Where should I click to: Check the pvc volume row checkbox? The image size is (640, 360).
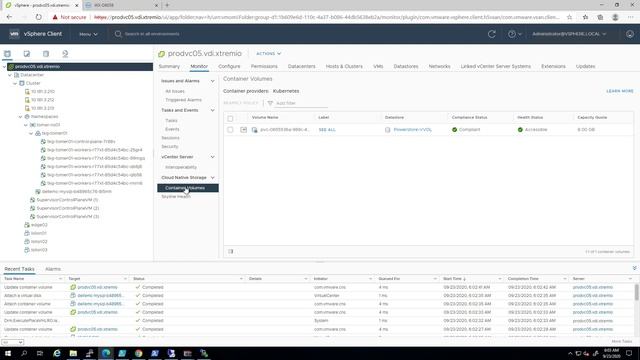pos(230,130)
